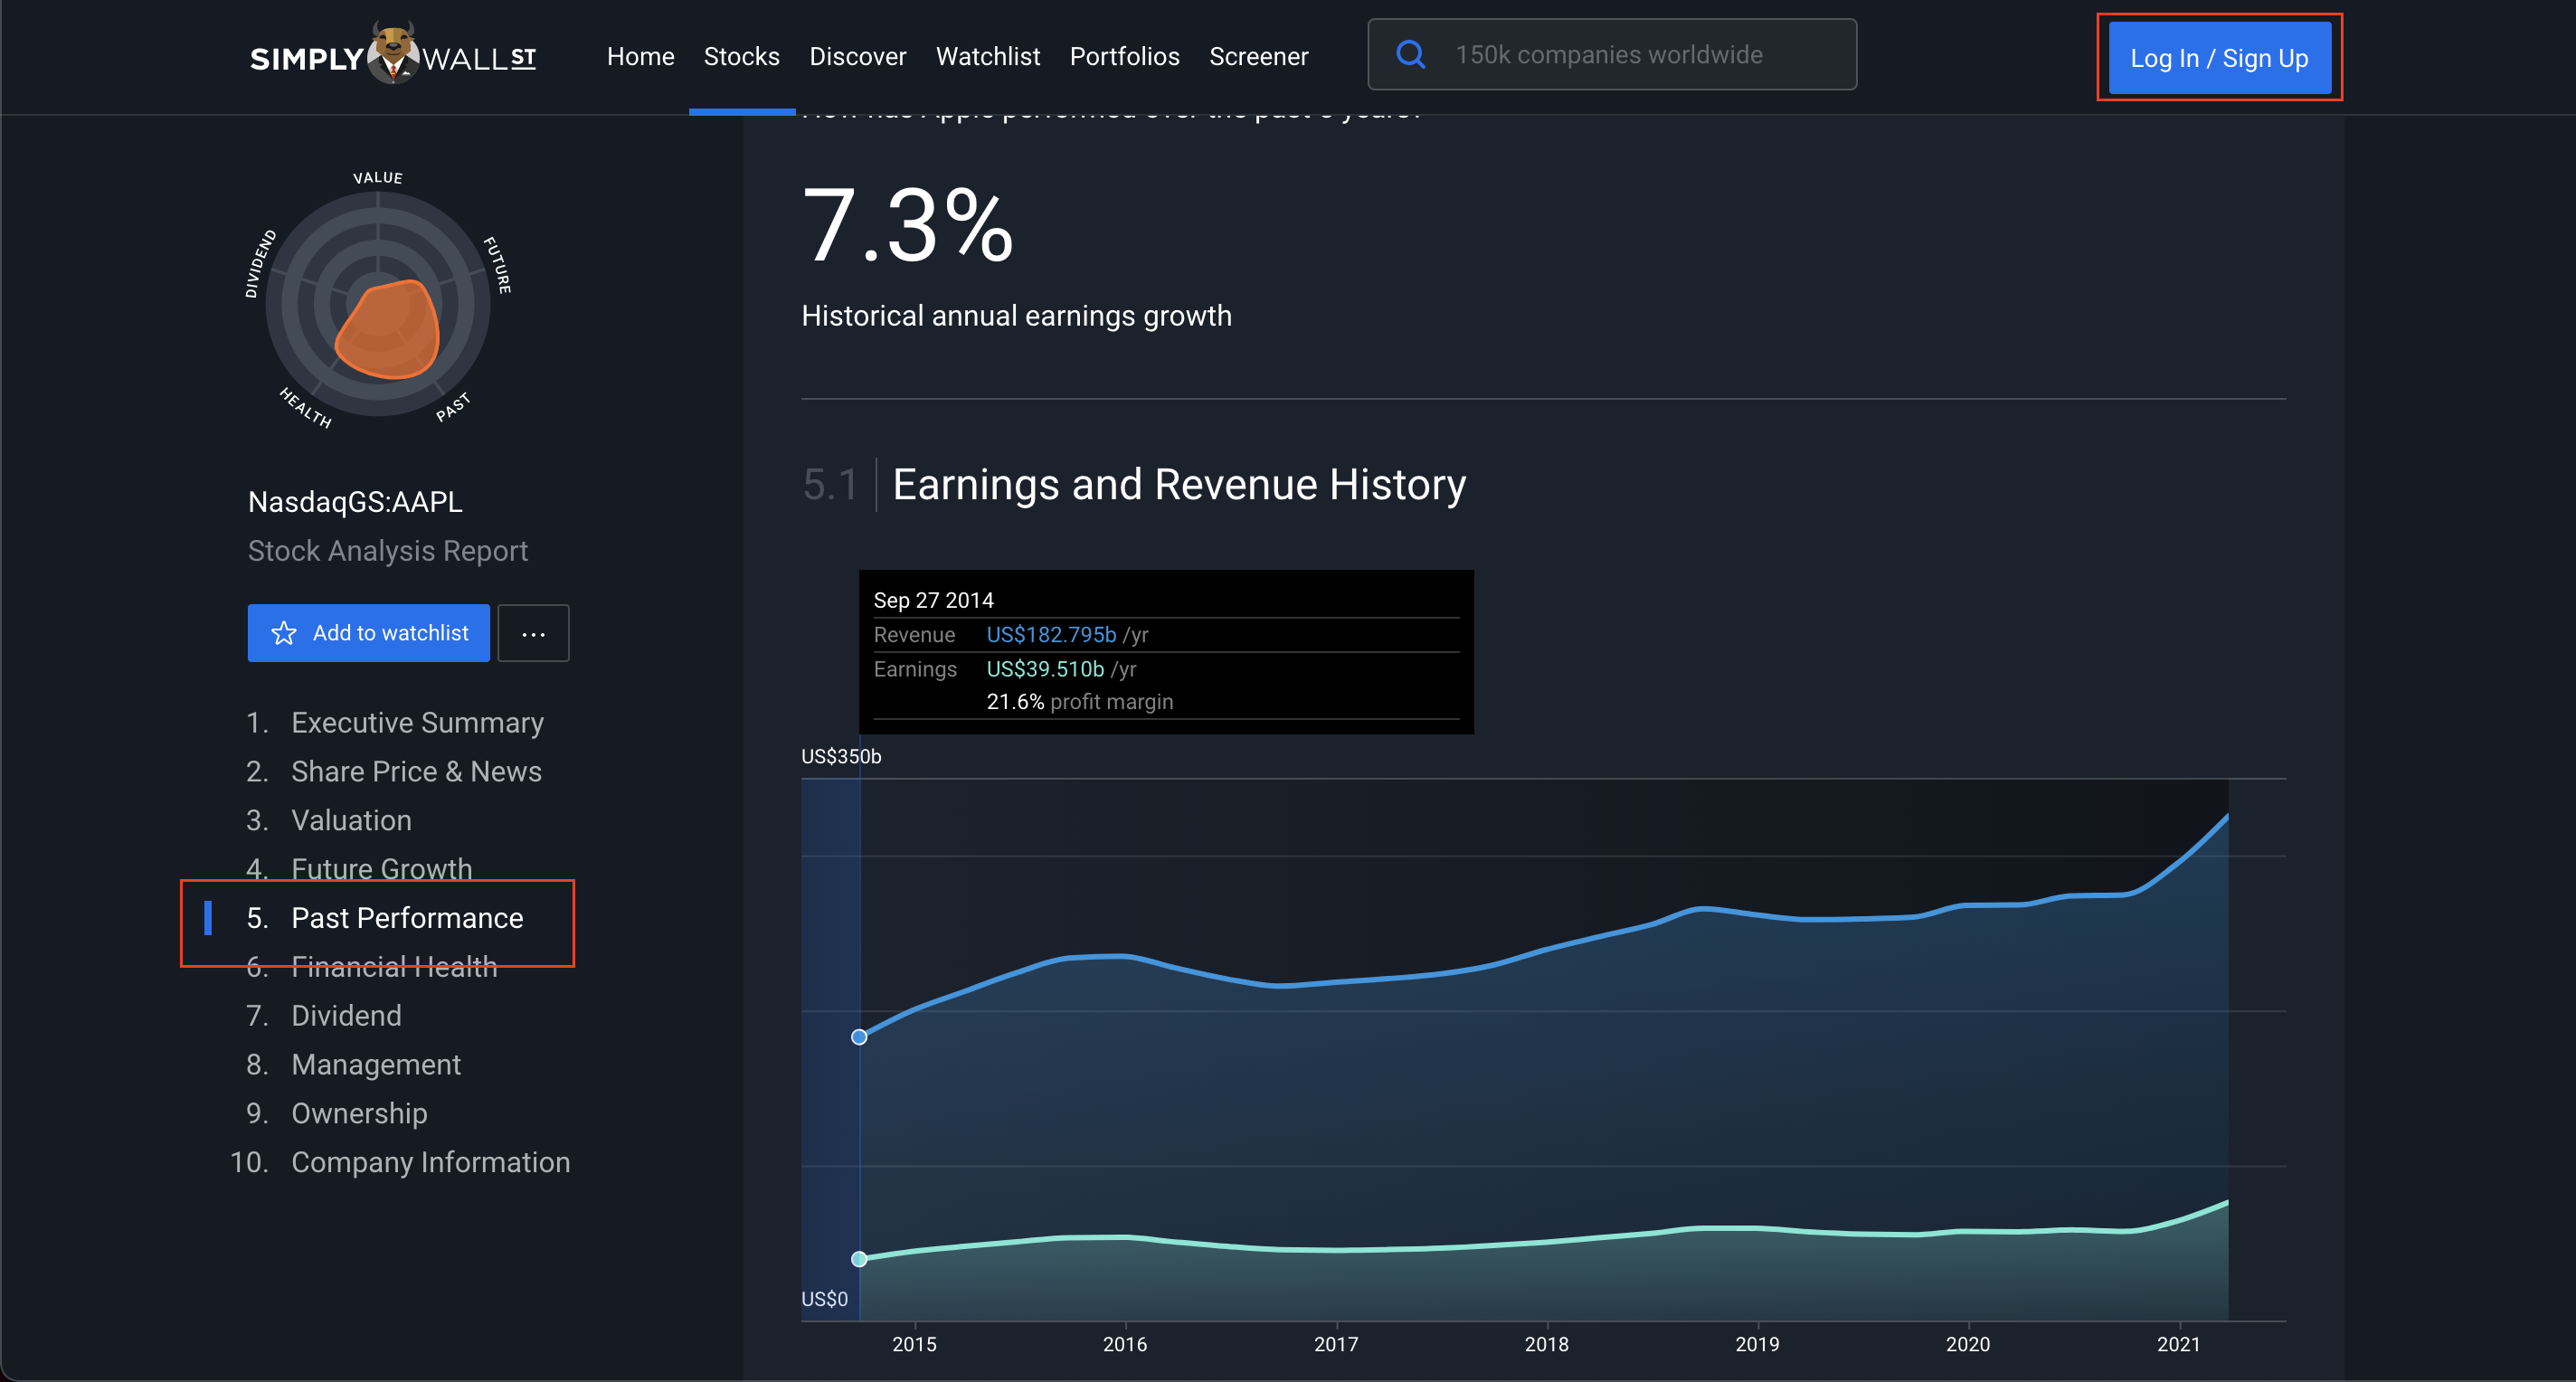Jump to Dividend section
This screenshot has height=1382, width=2576.
(346, 1015)
